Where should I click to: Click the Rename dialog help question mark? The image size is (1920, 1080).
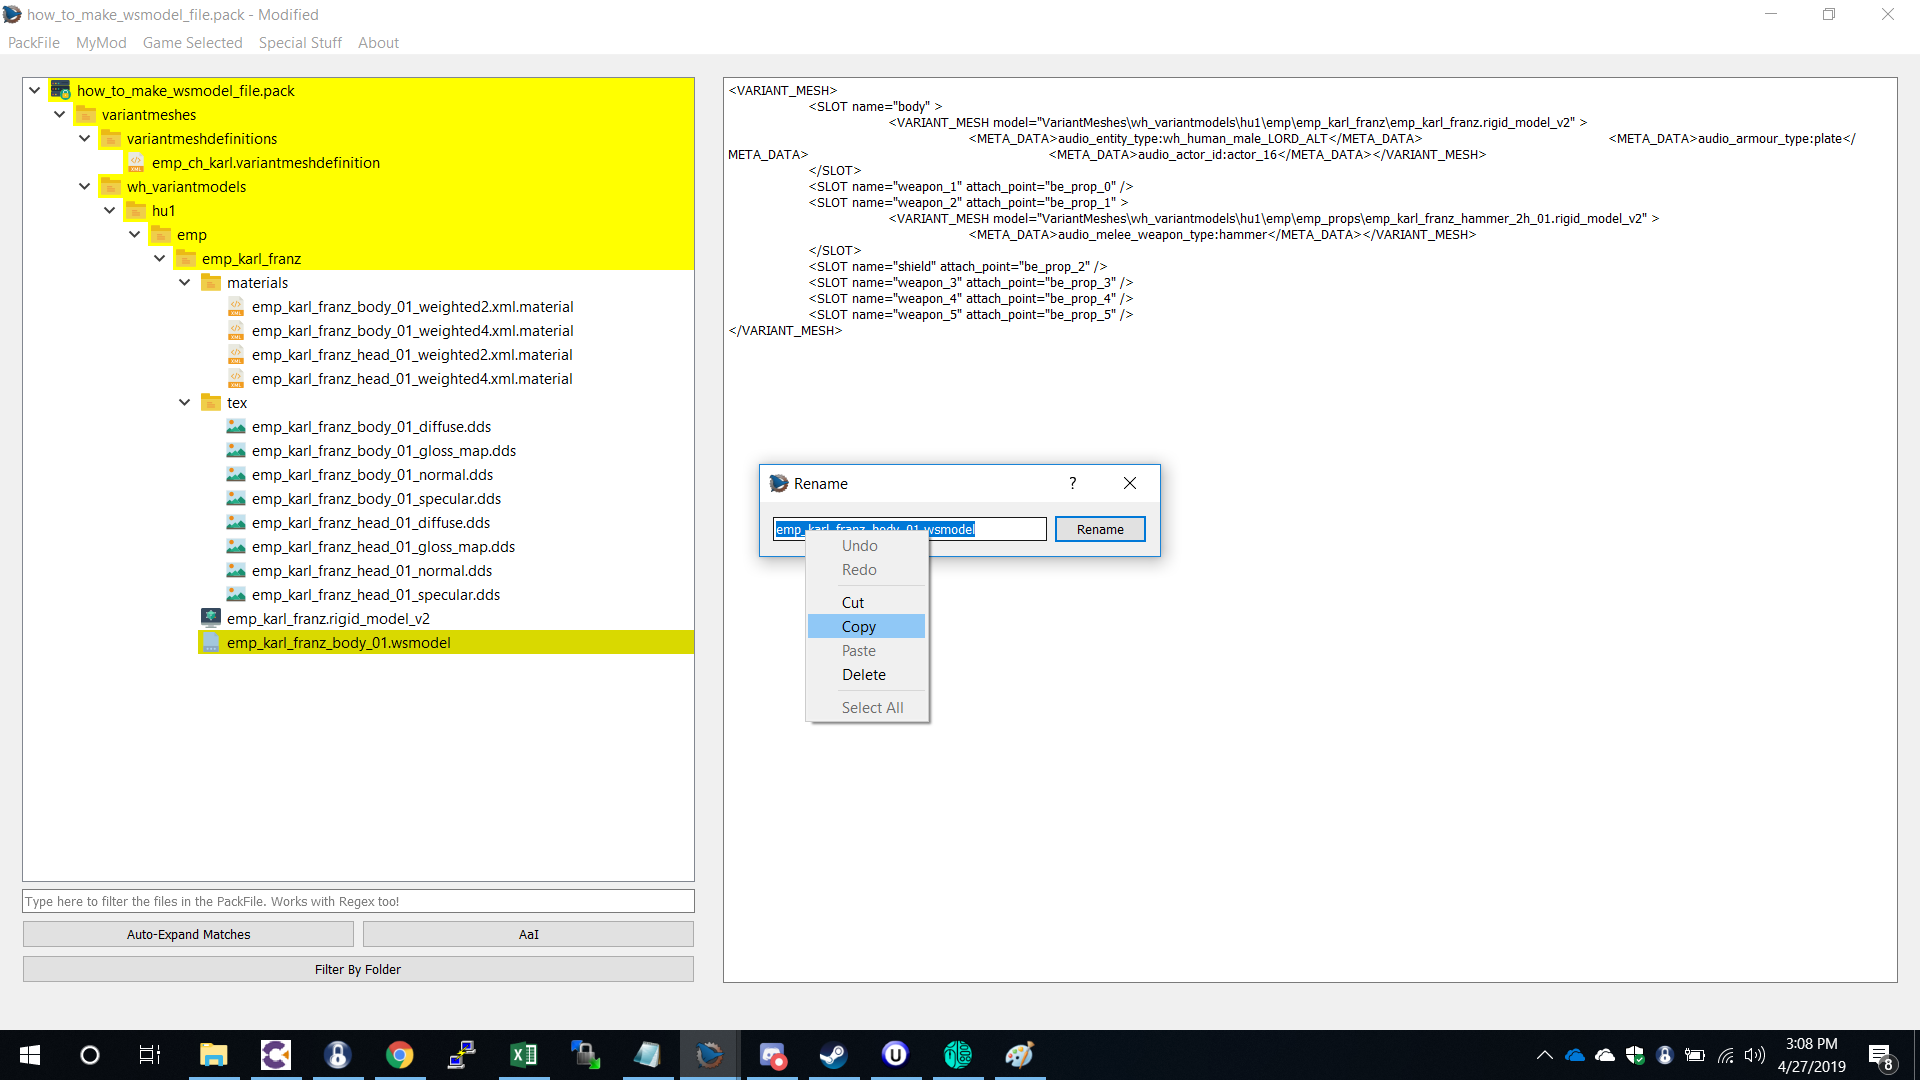click(1072, 483)
